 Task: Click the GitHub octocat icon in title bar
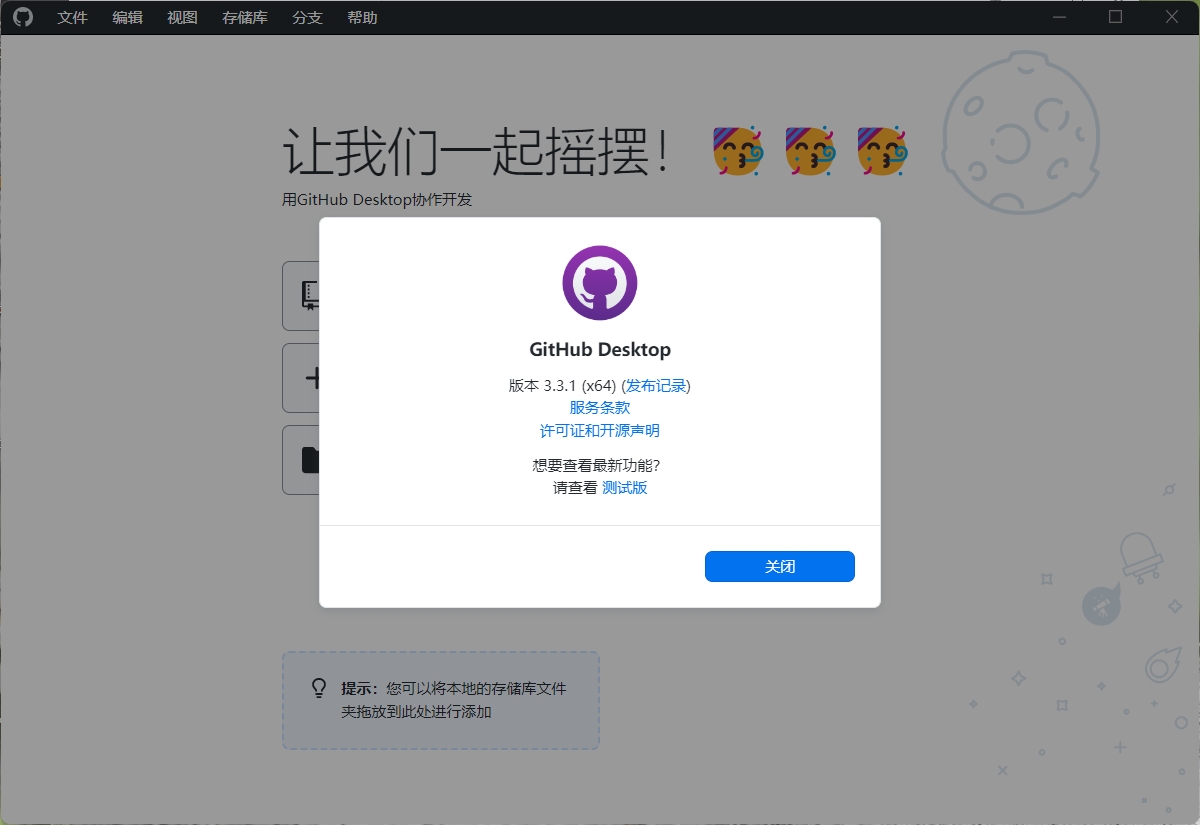[x=22, y=17]
